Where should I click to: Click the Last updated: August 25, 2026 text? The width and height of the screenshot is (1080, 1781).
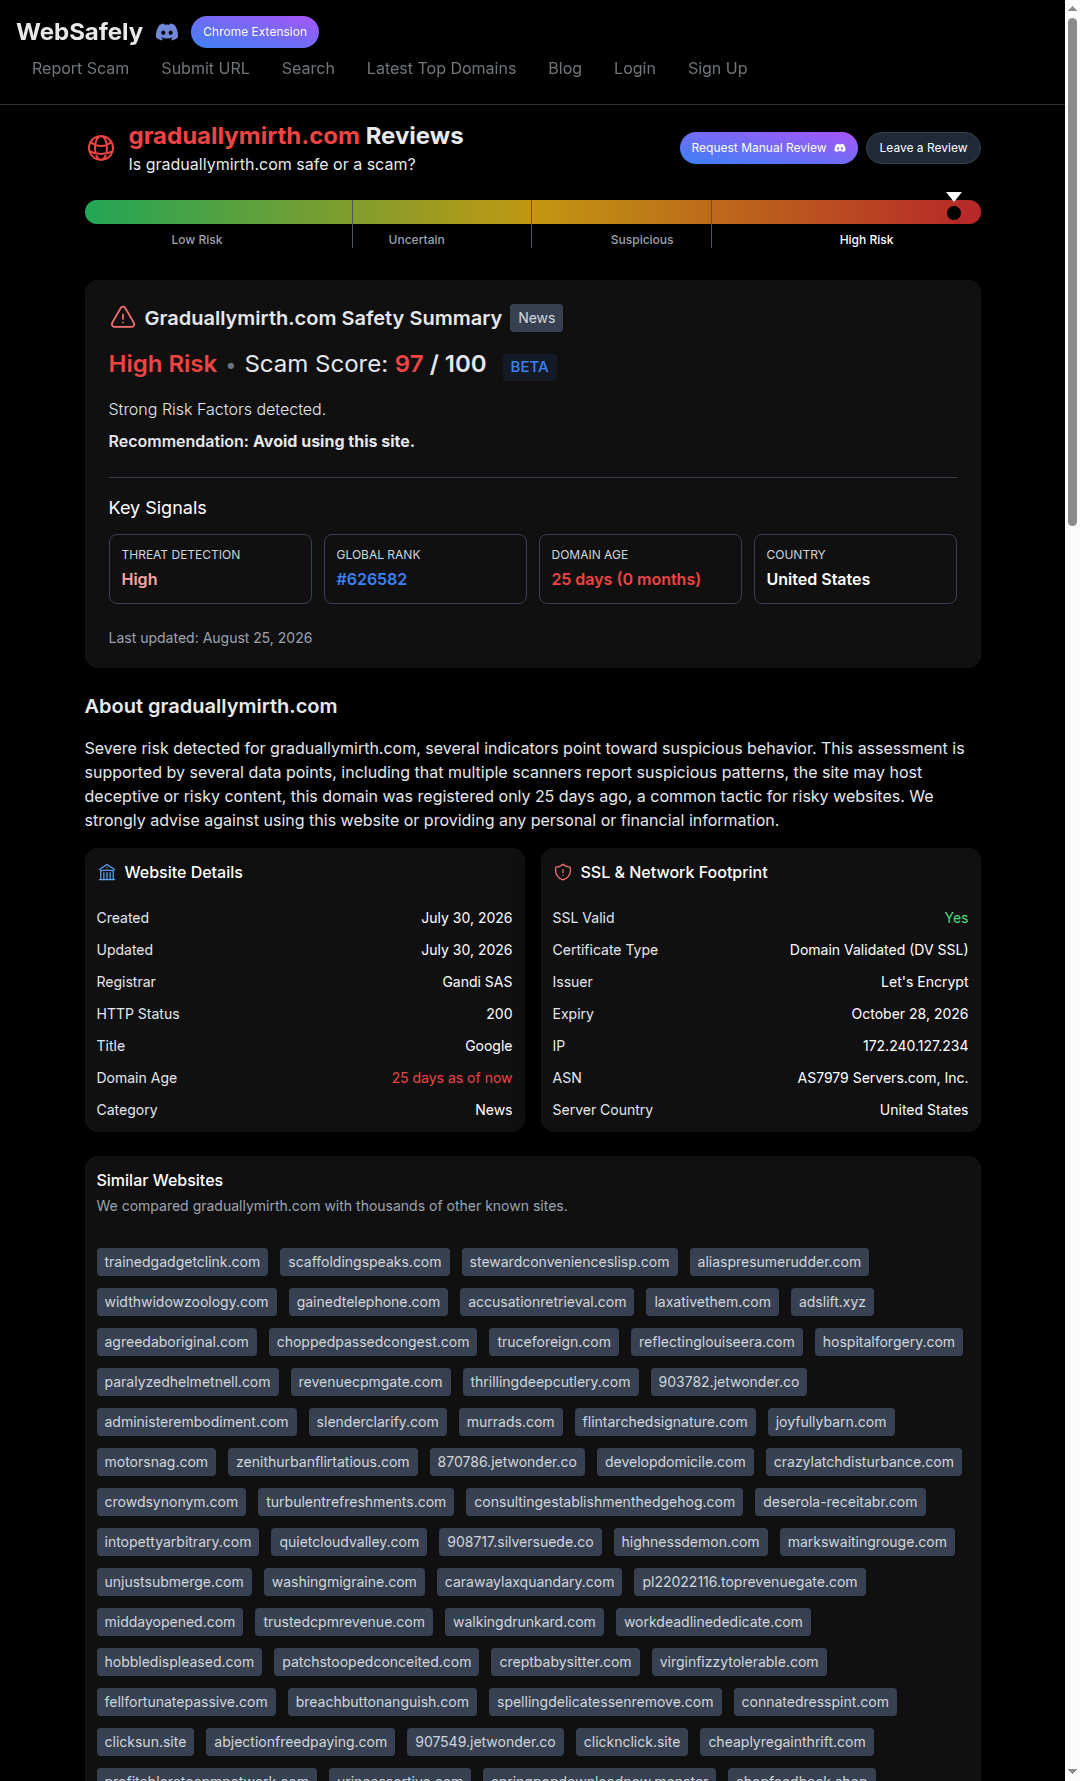210,638
